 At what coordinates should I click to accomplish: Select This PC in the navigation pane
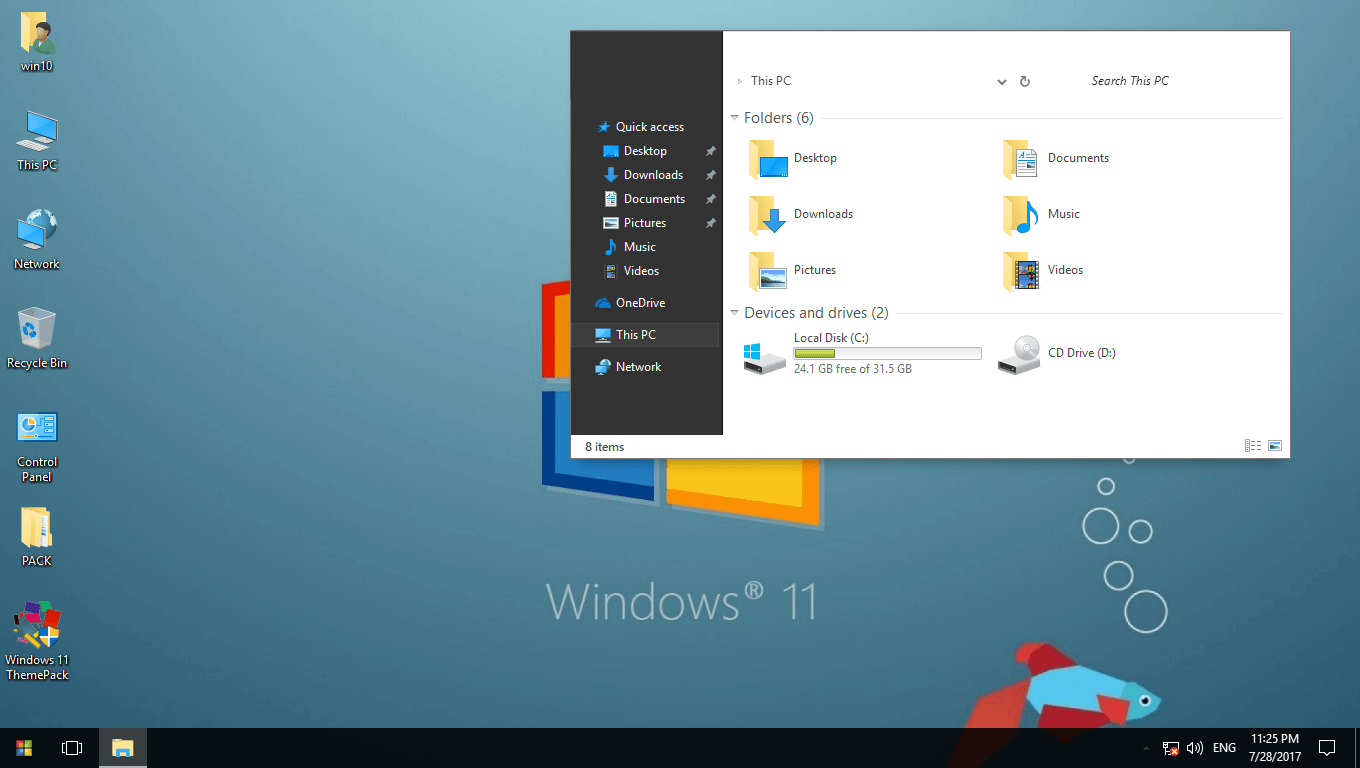tap(645, 335)
